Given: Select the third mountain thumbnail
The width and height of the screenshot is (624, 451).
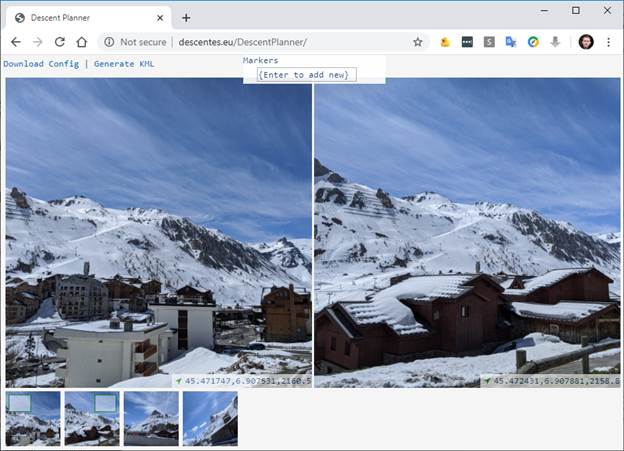Looking at the screenshot, I should (x=151, y=418).
